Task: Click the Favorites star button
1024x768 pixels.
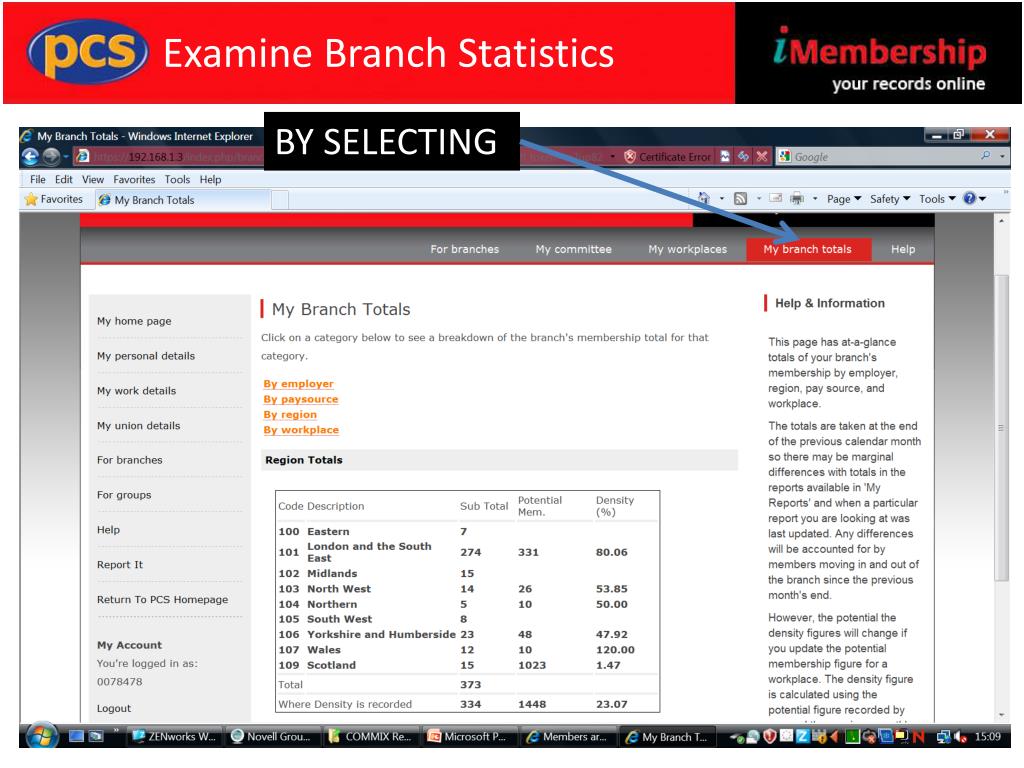Action: (x=54, y=199)
